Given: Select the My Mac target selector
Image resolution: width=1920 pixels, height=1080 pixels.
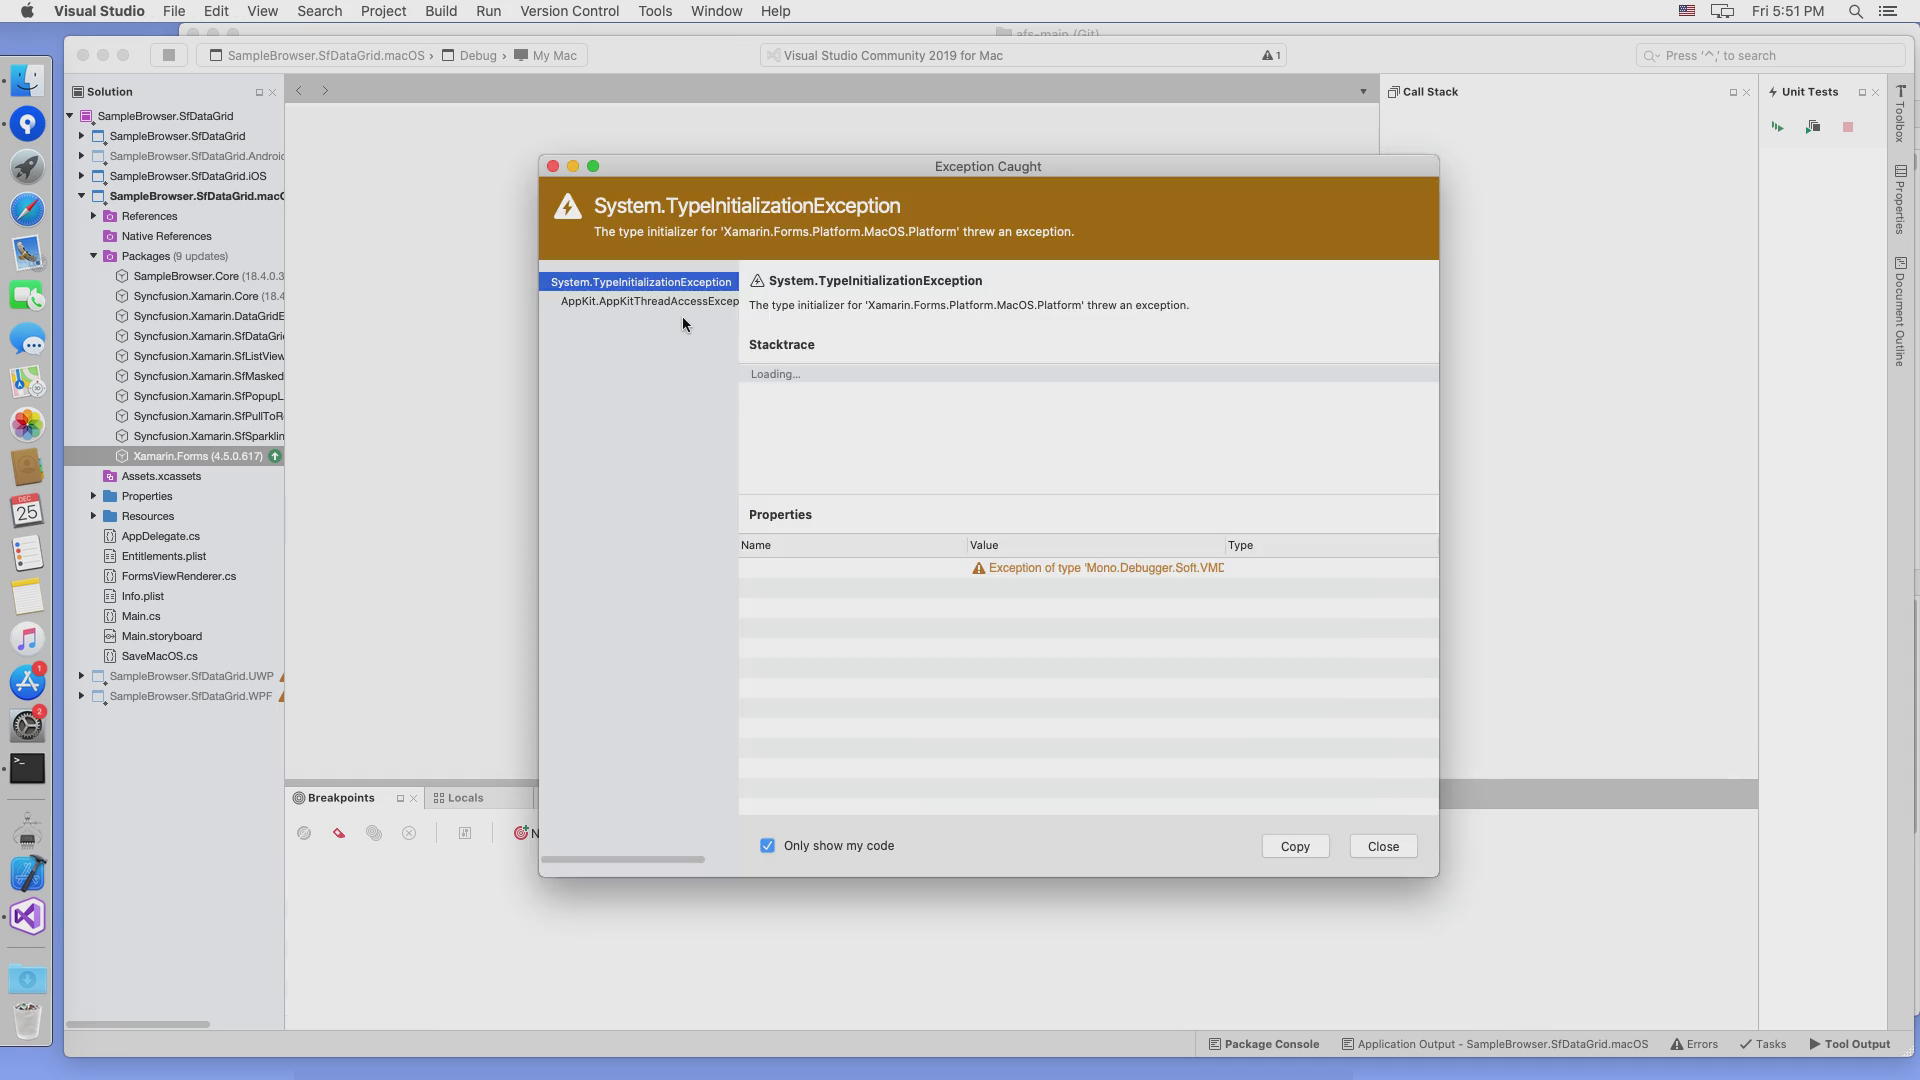Looking at the screenshot, I should point(545,55).
